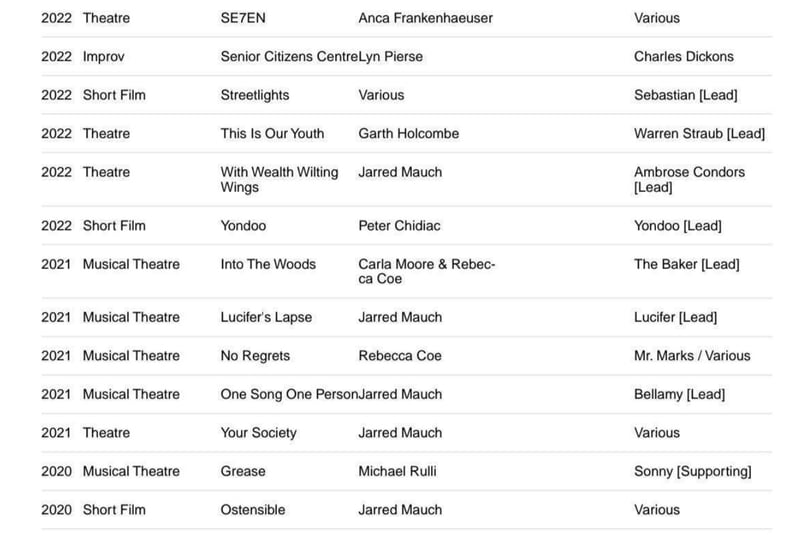Click the Streetlights short film title

click(x=255, y=95)
